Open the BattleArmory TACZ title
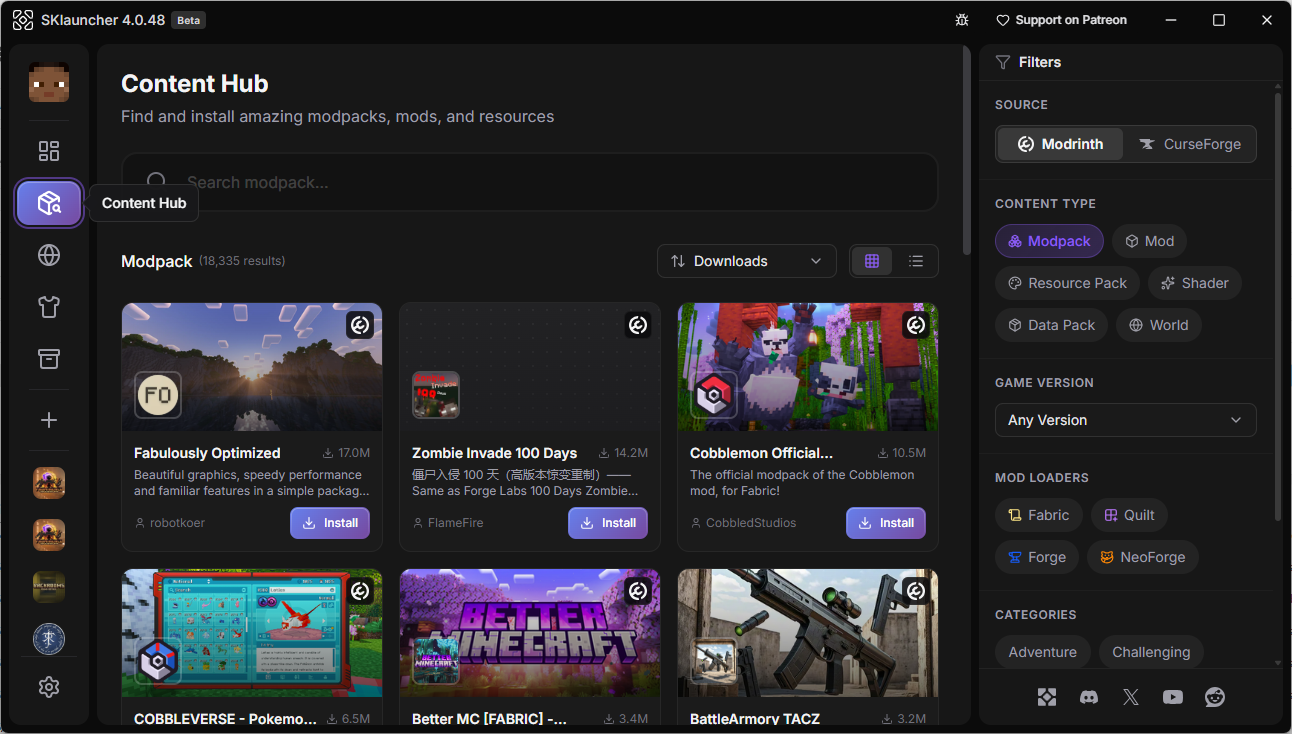Screen dimensions: 1292x734 pos(755,719)
